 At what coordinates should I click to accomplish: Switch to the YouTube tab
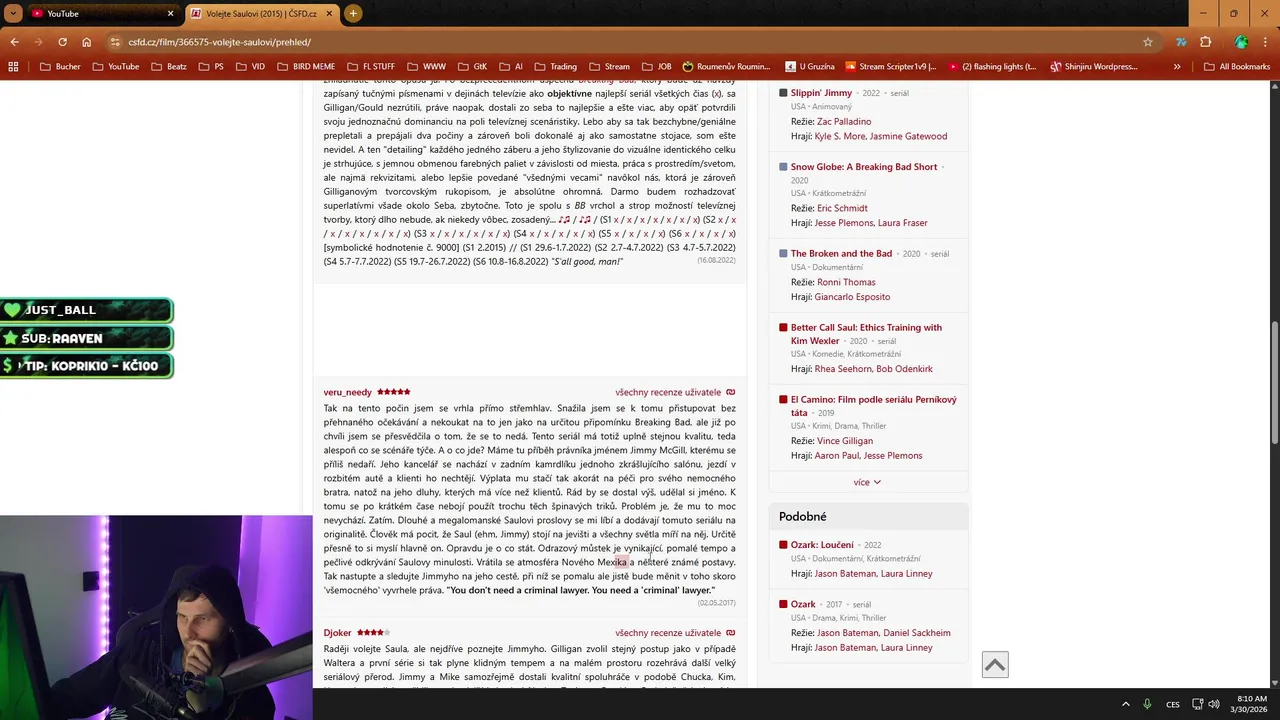point(103,13)
